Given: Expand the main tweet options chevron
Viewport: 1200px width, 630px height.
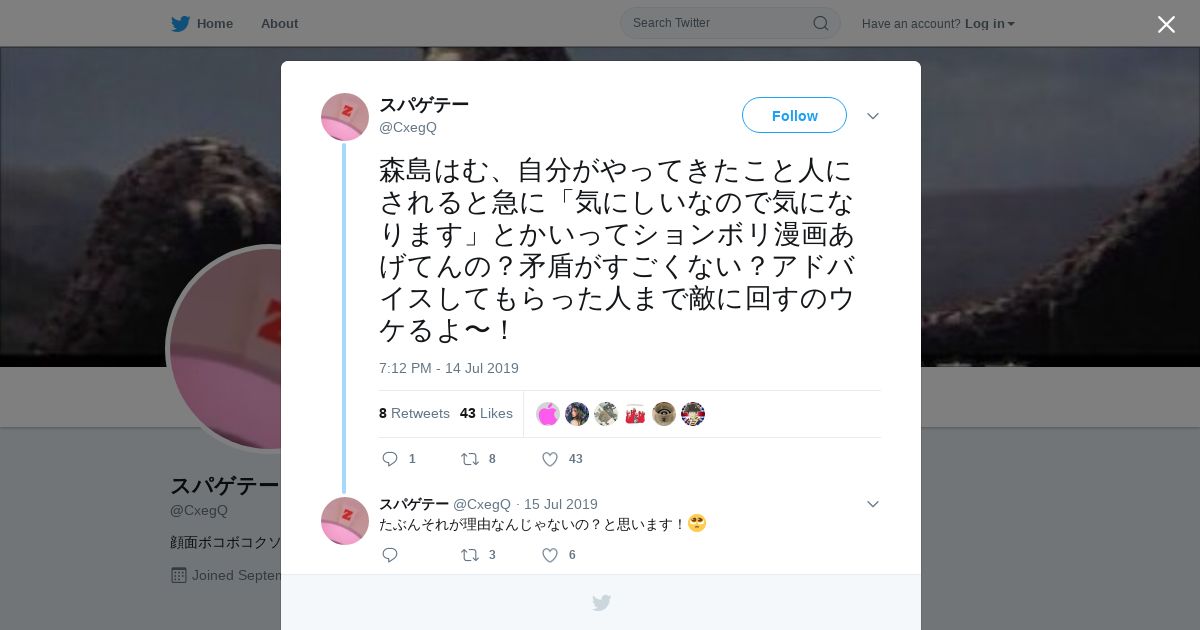Looking at the screenshot, I should coord(873,116).
